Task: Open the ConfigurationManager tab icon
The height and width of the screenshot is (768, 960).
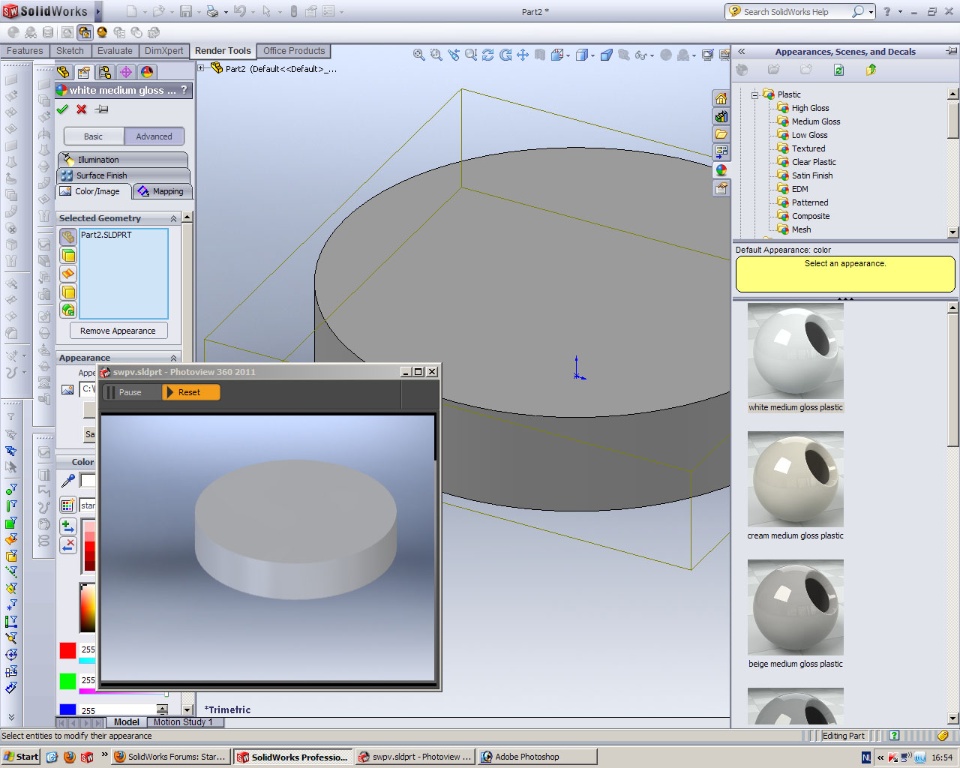Action: coord(105,72)
